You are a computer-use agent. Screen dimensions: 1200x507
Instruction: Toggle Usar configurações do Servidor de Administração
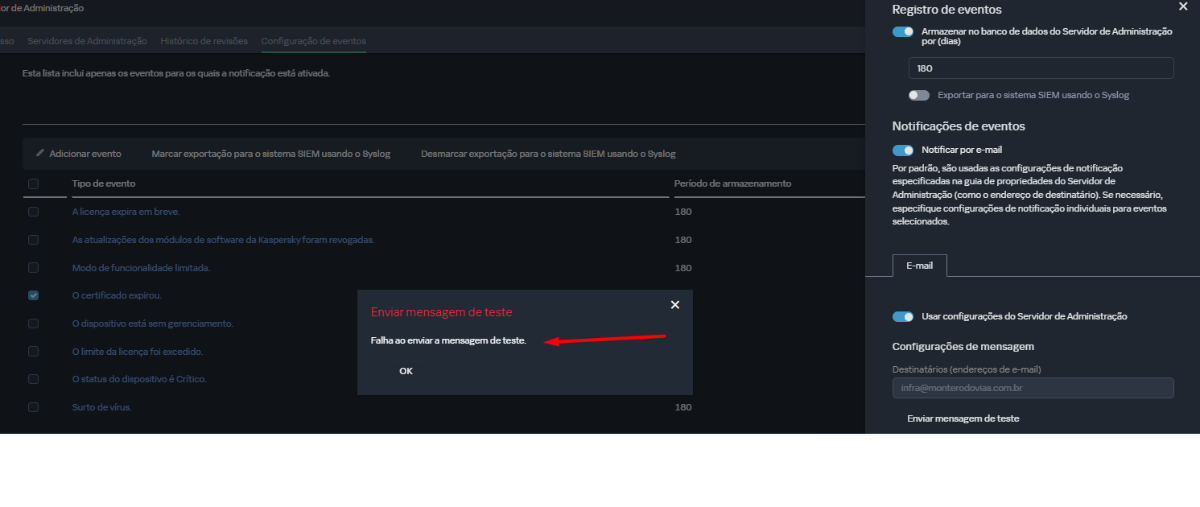(x=903, y=316)
